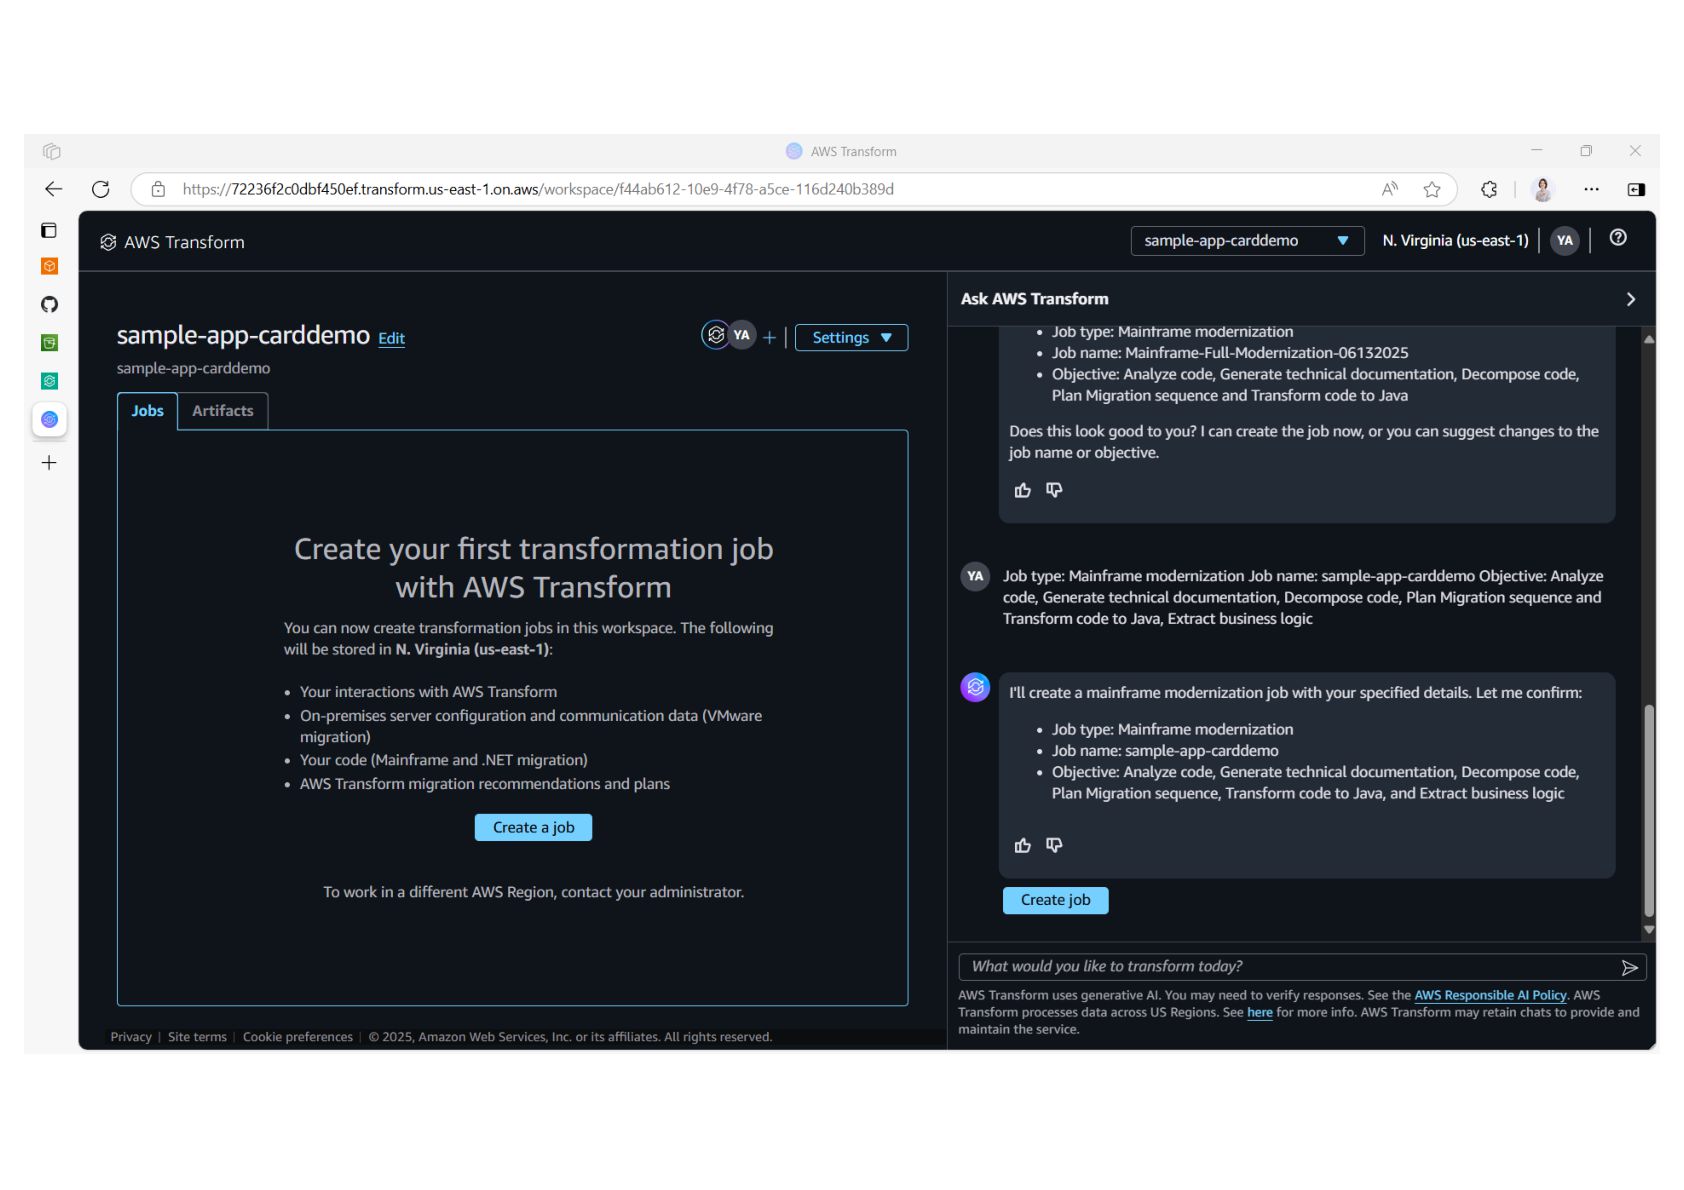
Task: Switch to the GitHub tab
Action: pos(49,304)
